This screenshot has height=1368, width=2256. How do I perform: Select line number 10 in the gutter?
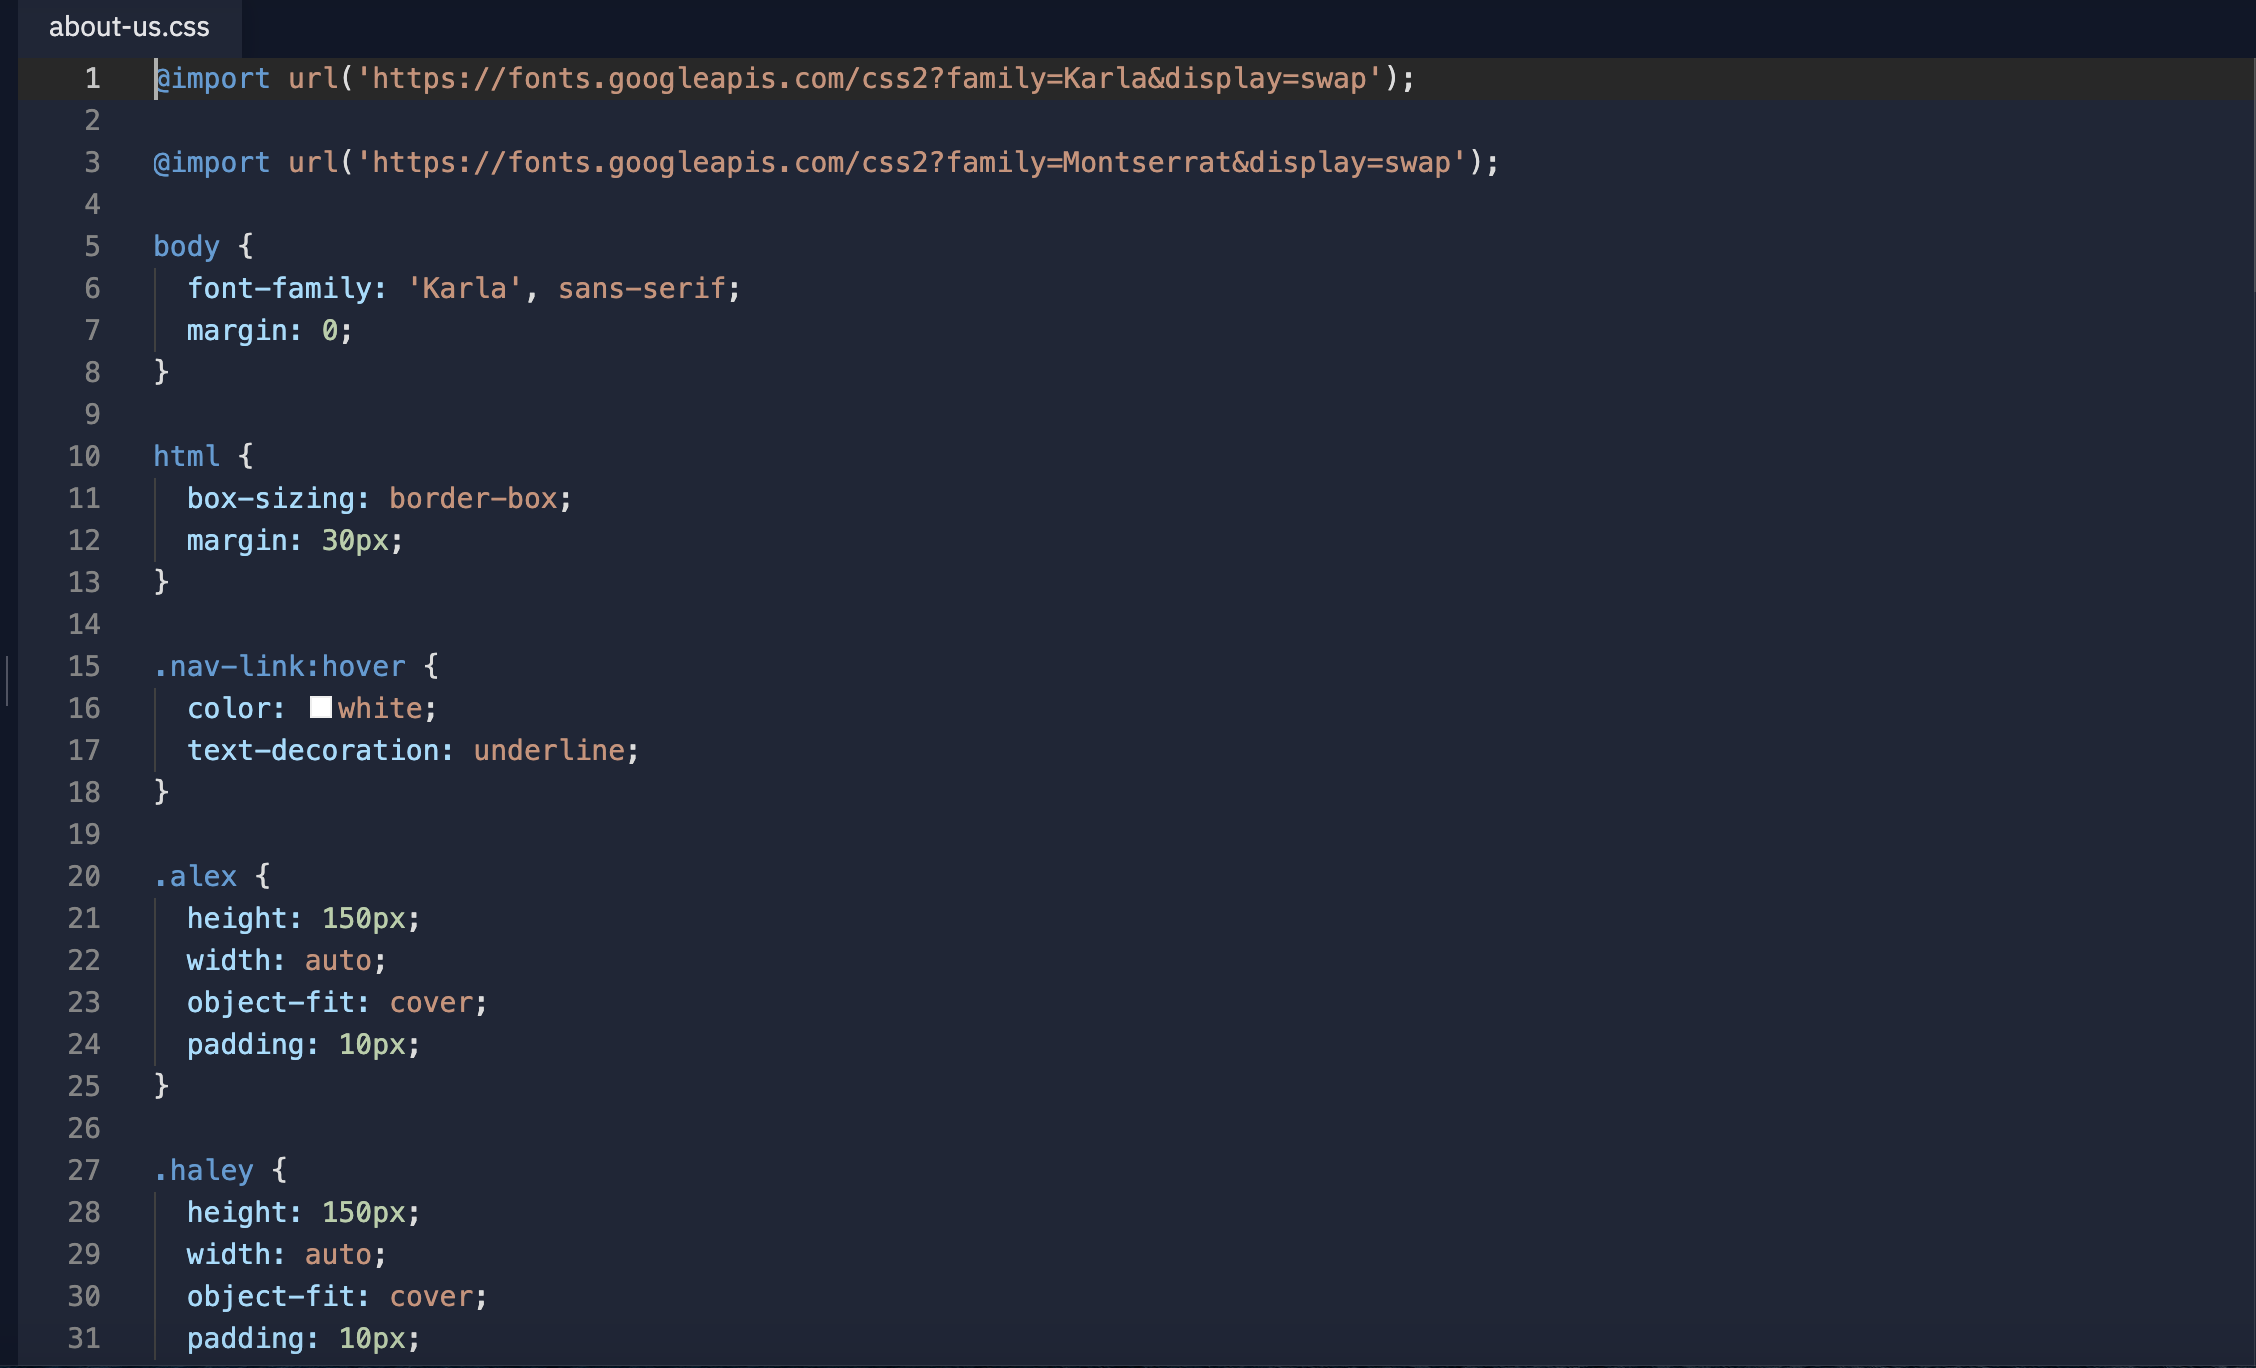coord(84,456)
